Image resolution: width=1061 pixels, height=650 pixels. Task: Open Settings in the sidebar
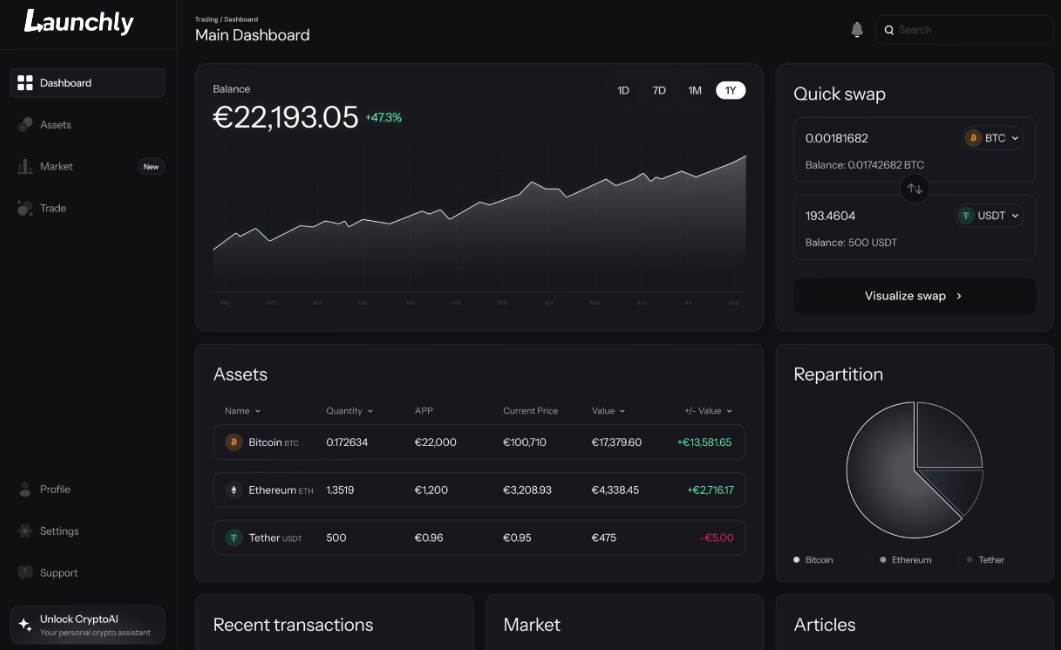pos(87,531)
